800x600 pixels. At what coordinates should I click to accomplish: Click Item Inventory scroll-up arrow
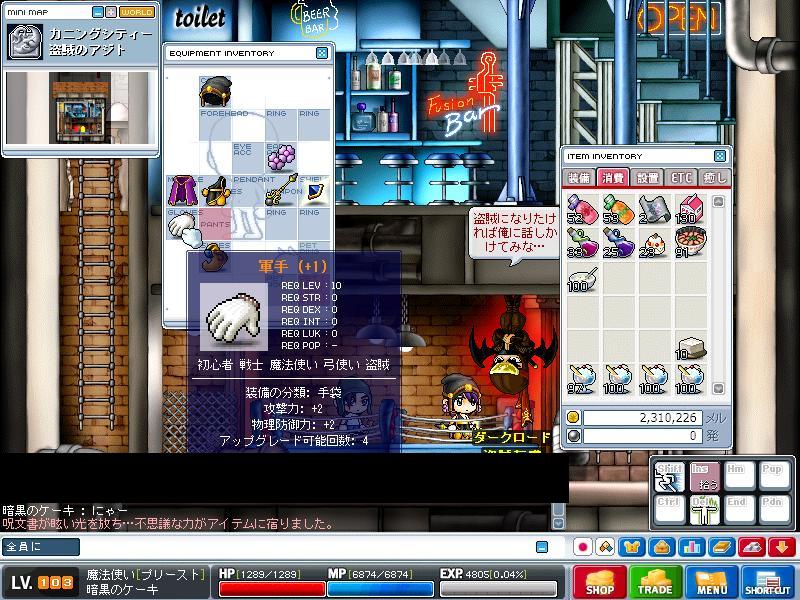[x=718, y=202]
